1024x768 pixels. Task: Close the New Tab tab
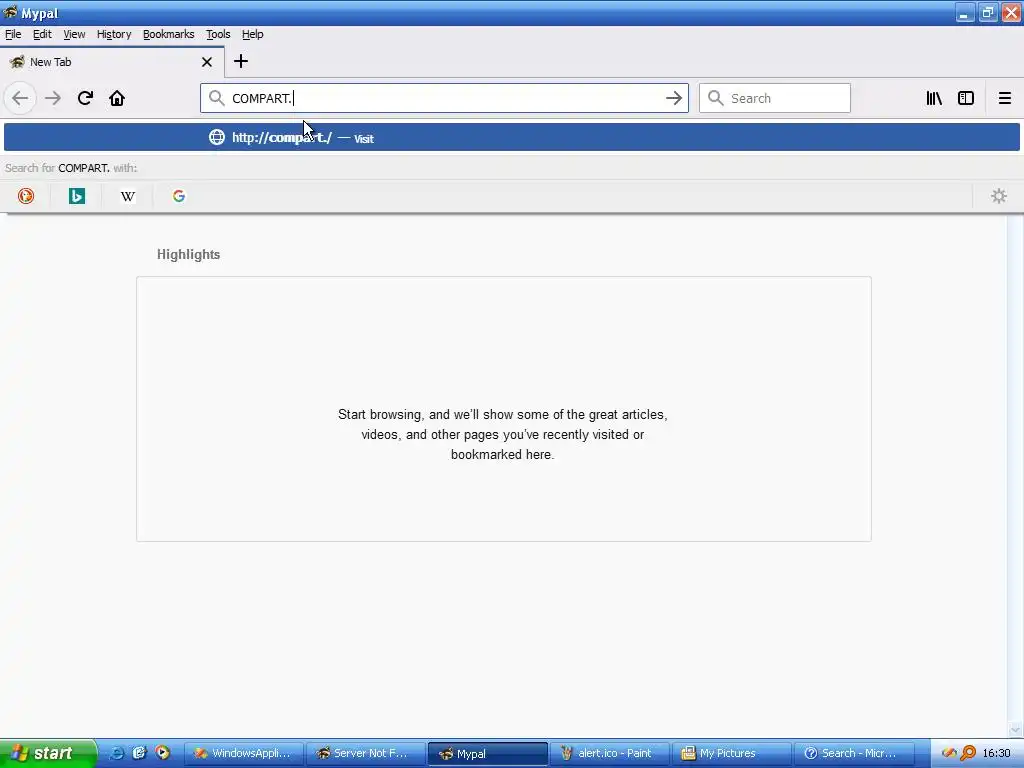pos(207,62)
